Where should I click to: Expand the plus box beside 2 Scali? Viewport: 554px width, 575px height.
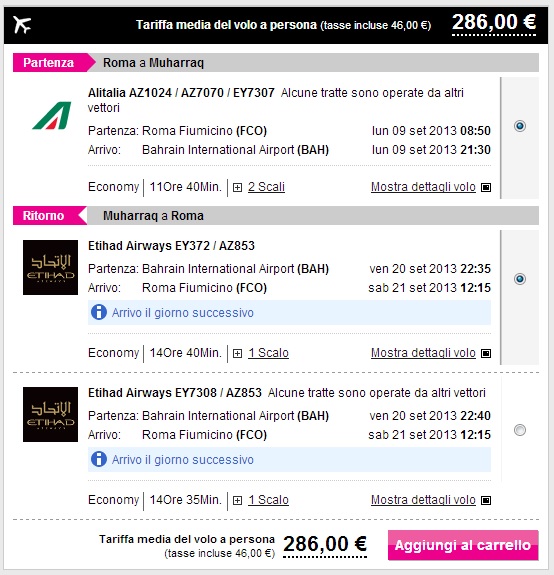click(238, 188)
